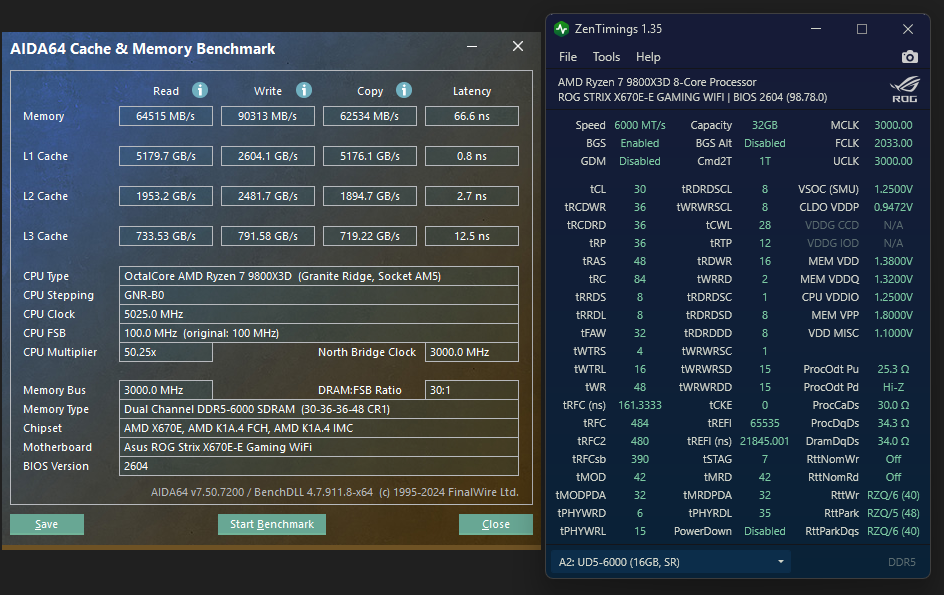Click Start Benchmark in AIDA64
The width and height of the screenshot is (944, 595).
pyautogui.click(x=272, y=524)
